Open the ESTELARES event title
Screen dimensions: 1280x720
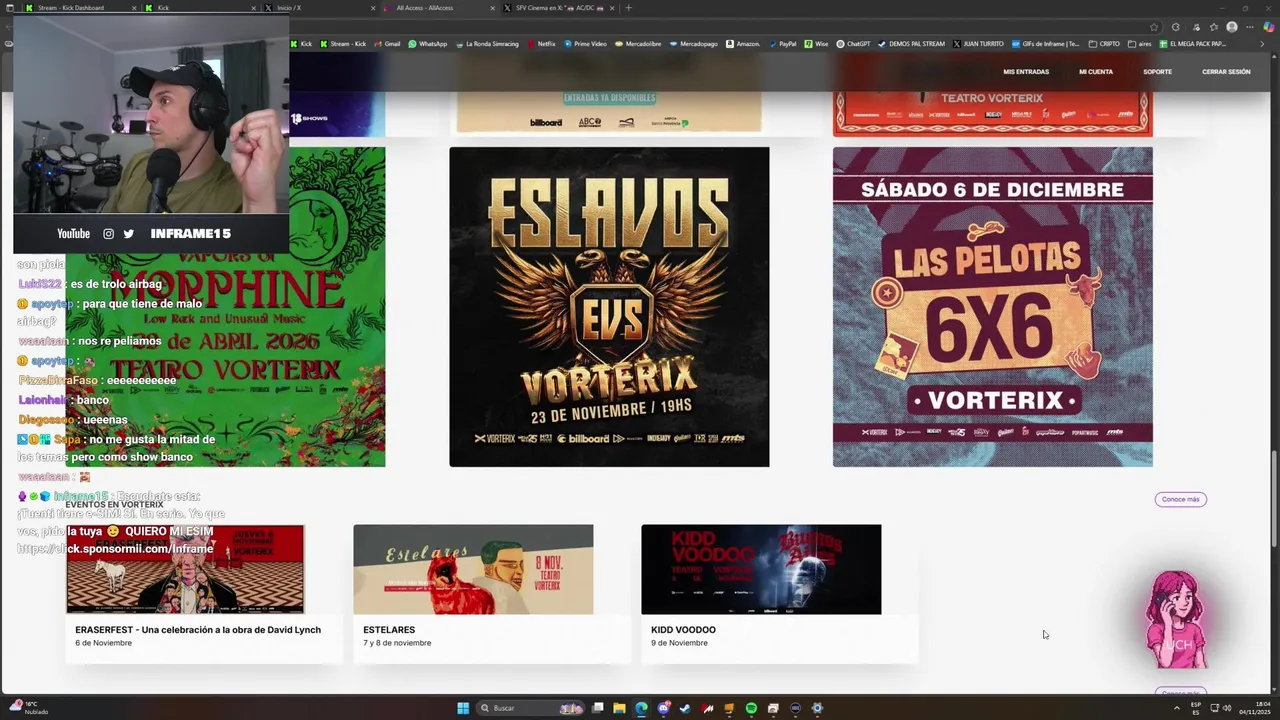(x=389, y=630)
